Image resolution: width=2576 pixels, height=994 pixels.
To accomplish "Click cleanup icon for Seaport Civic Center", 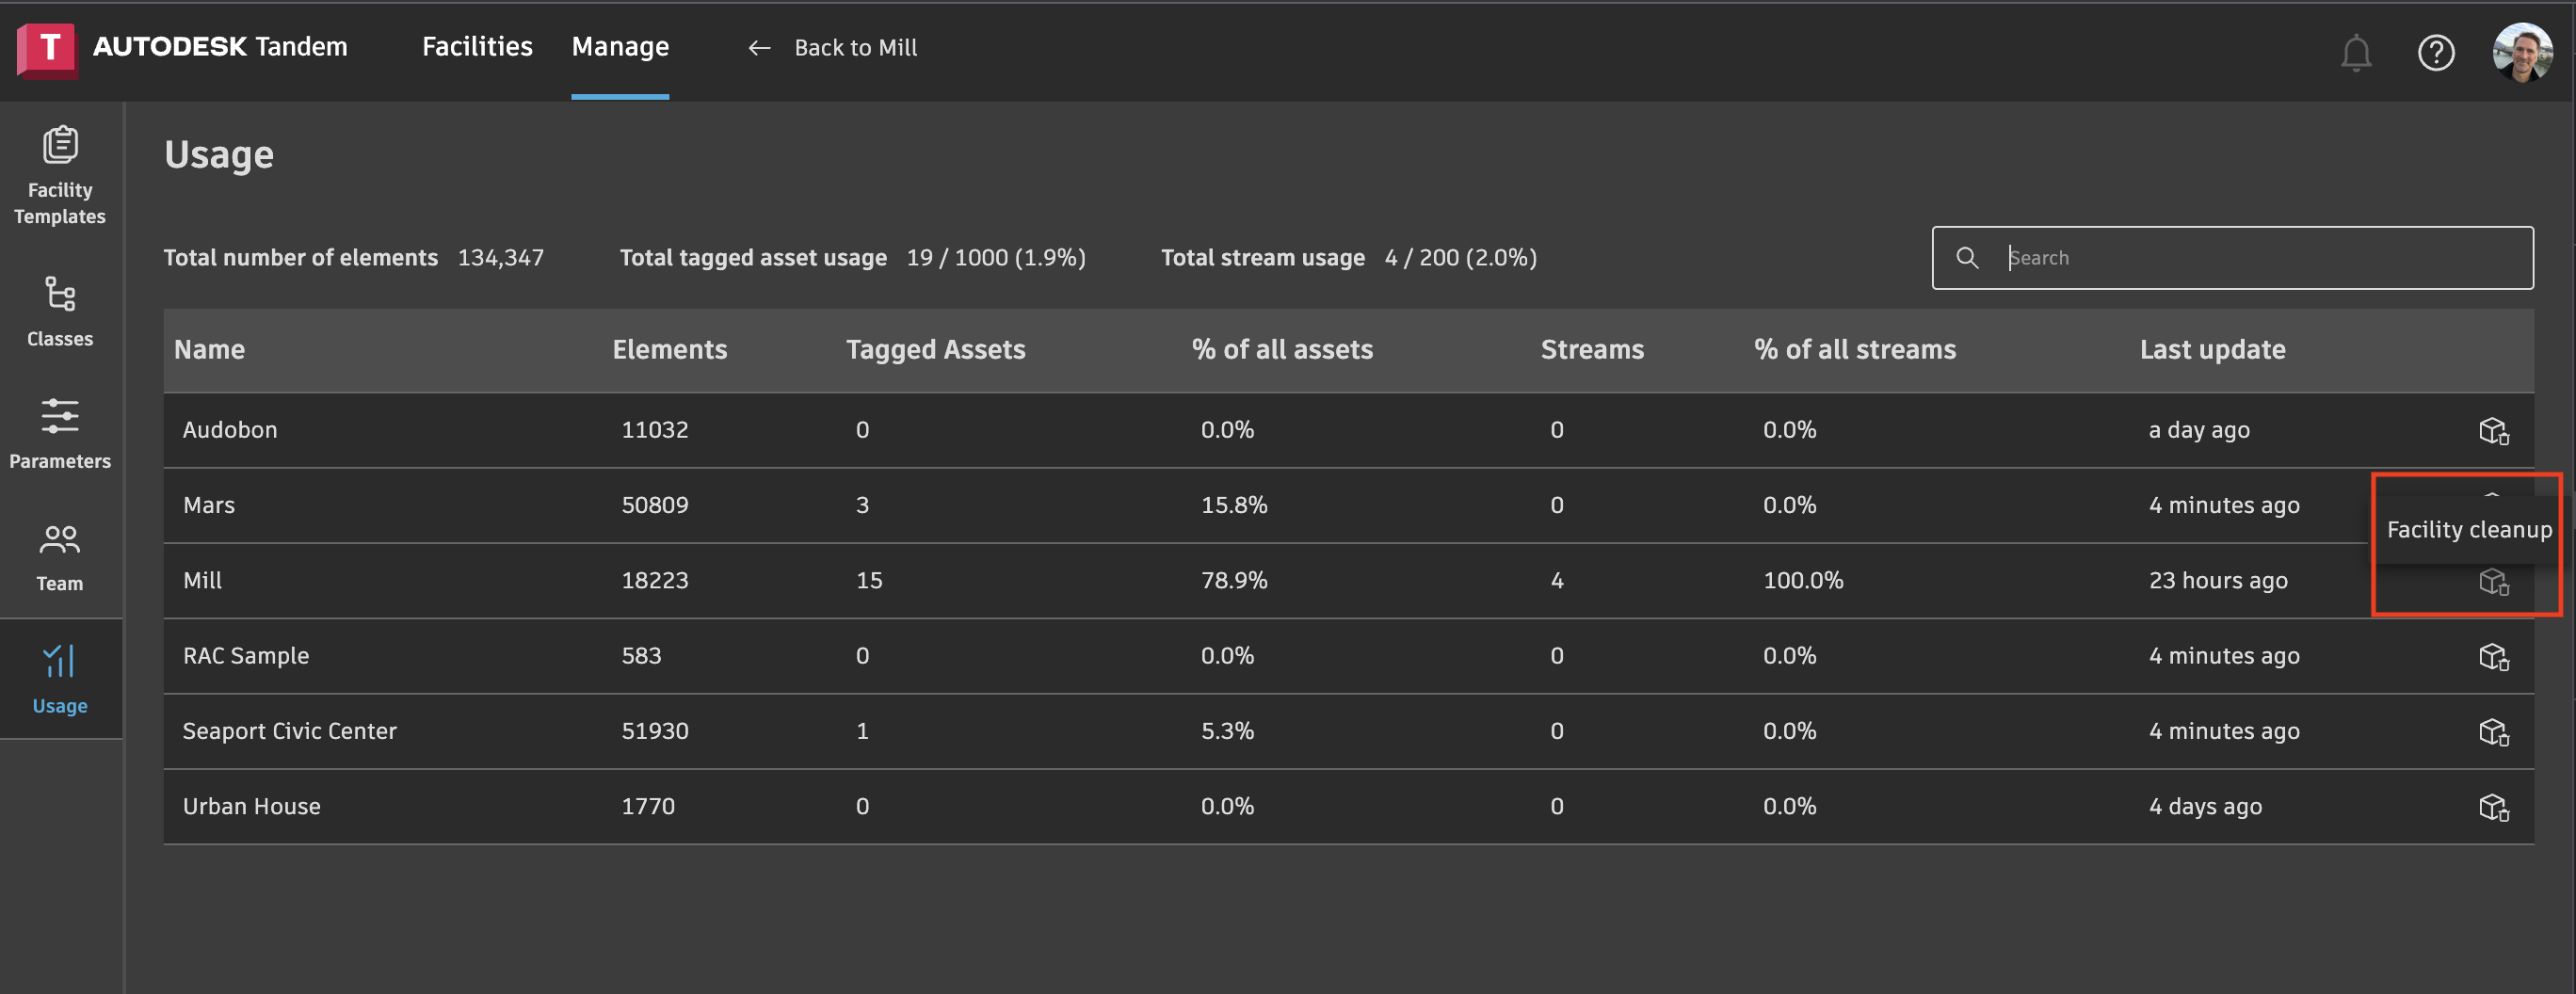I will pos(2493,732).
